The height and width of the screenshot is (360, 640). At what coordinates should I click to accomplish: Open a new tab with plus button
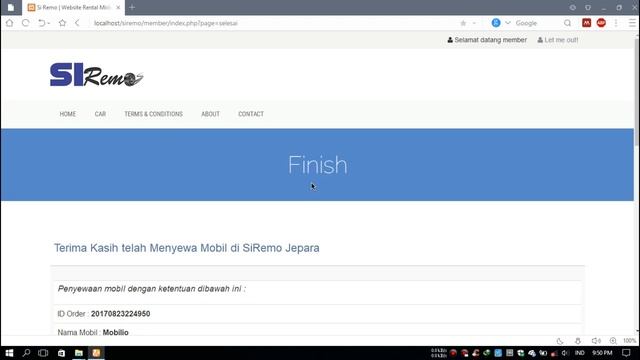132,7
